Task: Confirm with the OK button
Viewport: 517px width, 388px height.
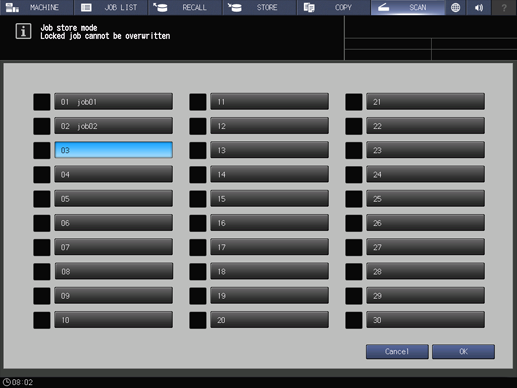Action: point(463,352)
